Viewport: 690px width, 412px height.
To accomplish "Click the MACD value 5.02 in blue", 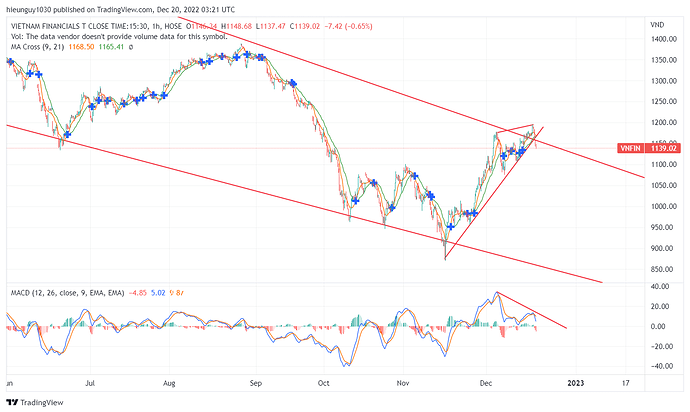I will click(158, 293).
